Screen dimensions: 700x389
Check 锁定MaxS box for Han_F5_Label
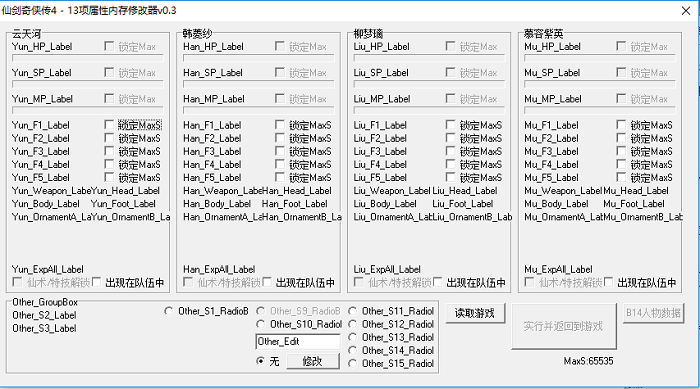pos(280,177)
